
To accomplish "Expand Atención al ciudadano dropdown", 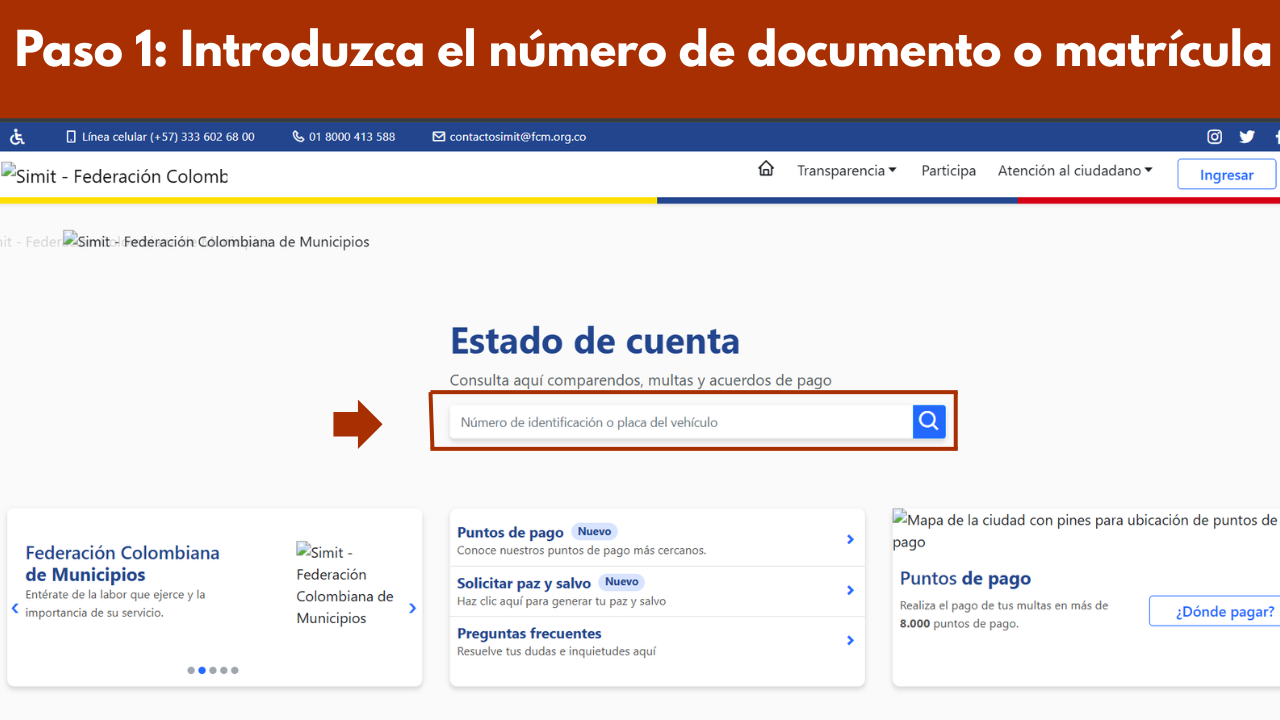I will click(x=1075, y=171).
